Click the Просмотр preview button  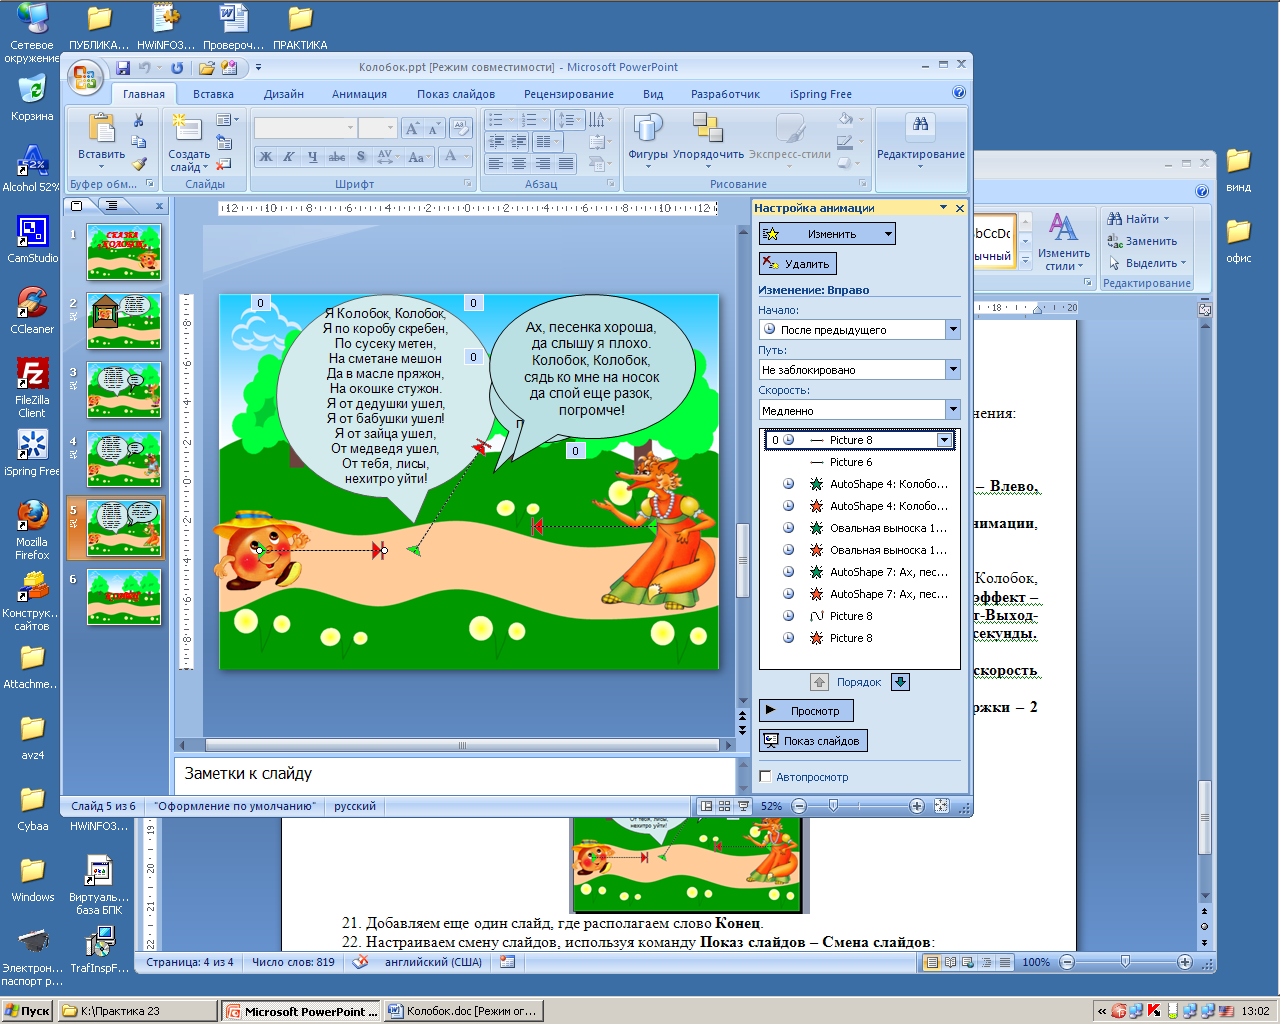(806, 711)
